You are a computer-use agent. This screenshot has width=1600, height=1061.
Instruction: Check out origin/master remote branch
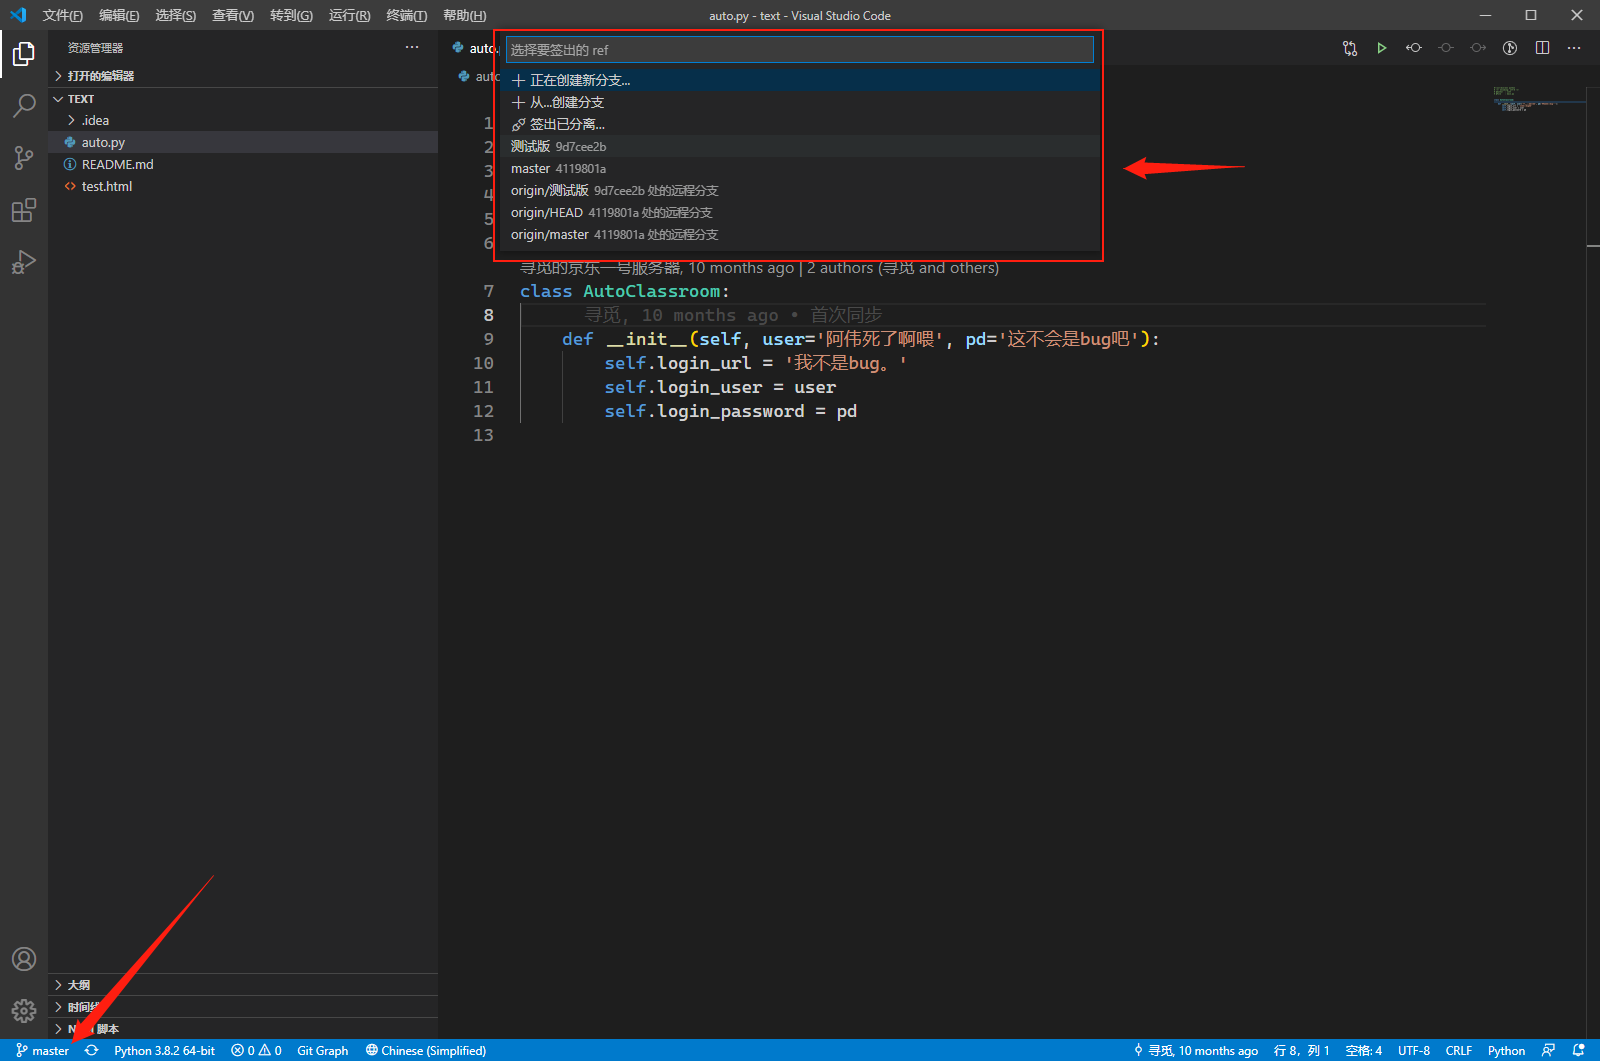click(x=800, y=234)
